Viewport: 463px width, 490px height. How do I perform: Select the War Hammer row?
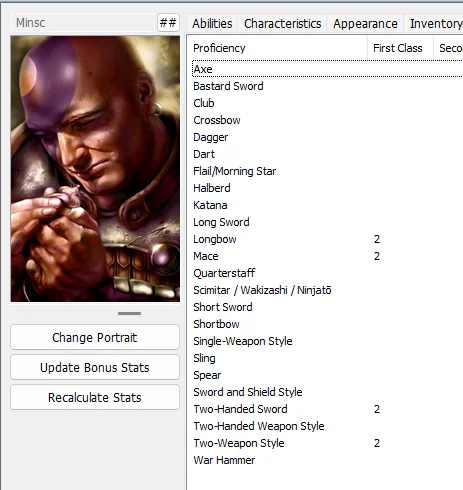327,460
